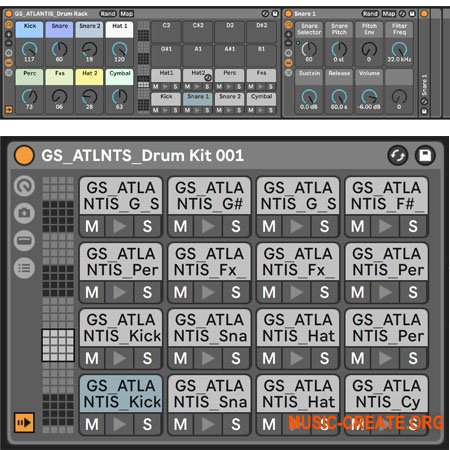Show the devices view in Drum Kit 001
The image size is (450, 450).
(x=24, y=240)
